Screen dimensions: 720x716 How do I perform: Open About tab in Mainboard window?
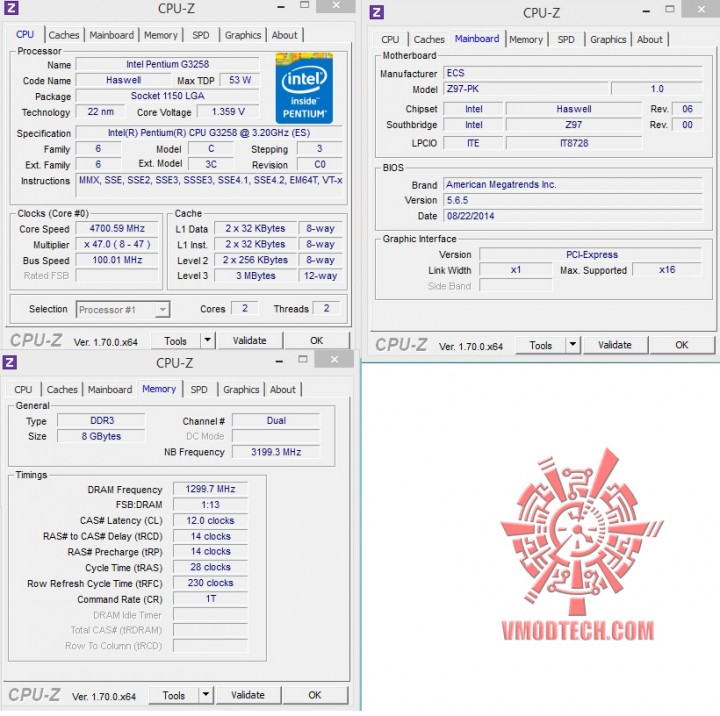[x=649, y=39]
